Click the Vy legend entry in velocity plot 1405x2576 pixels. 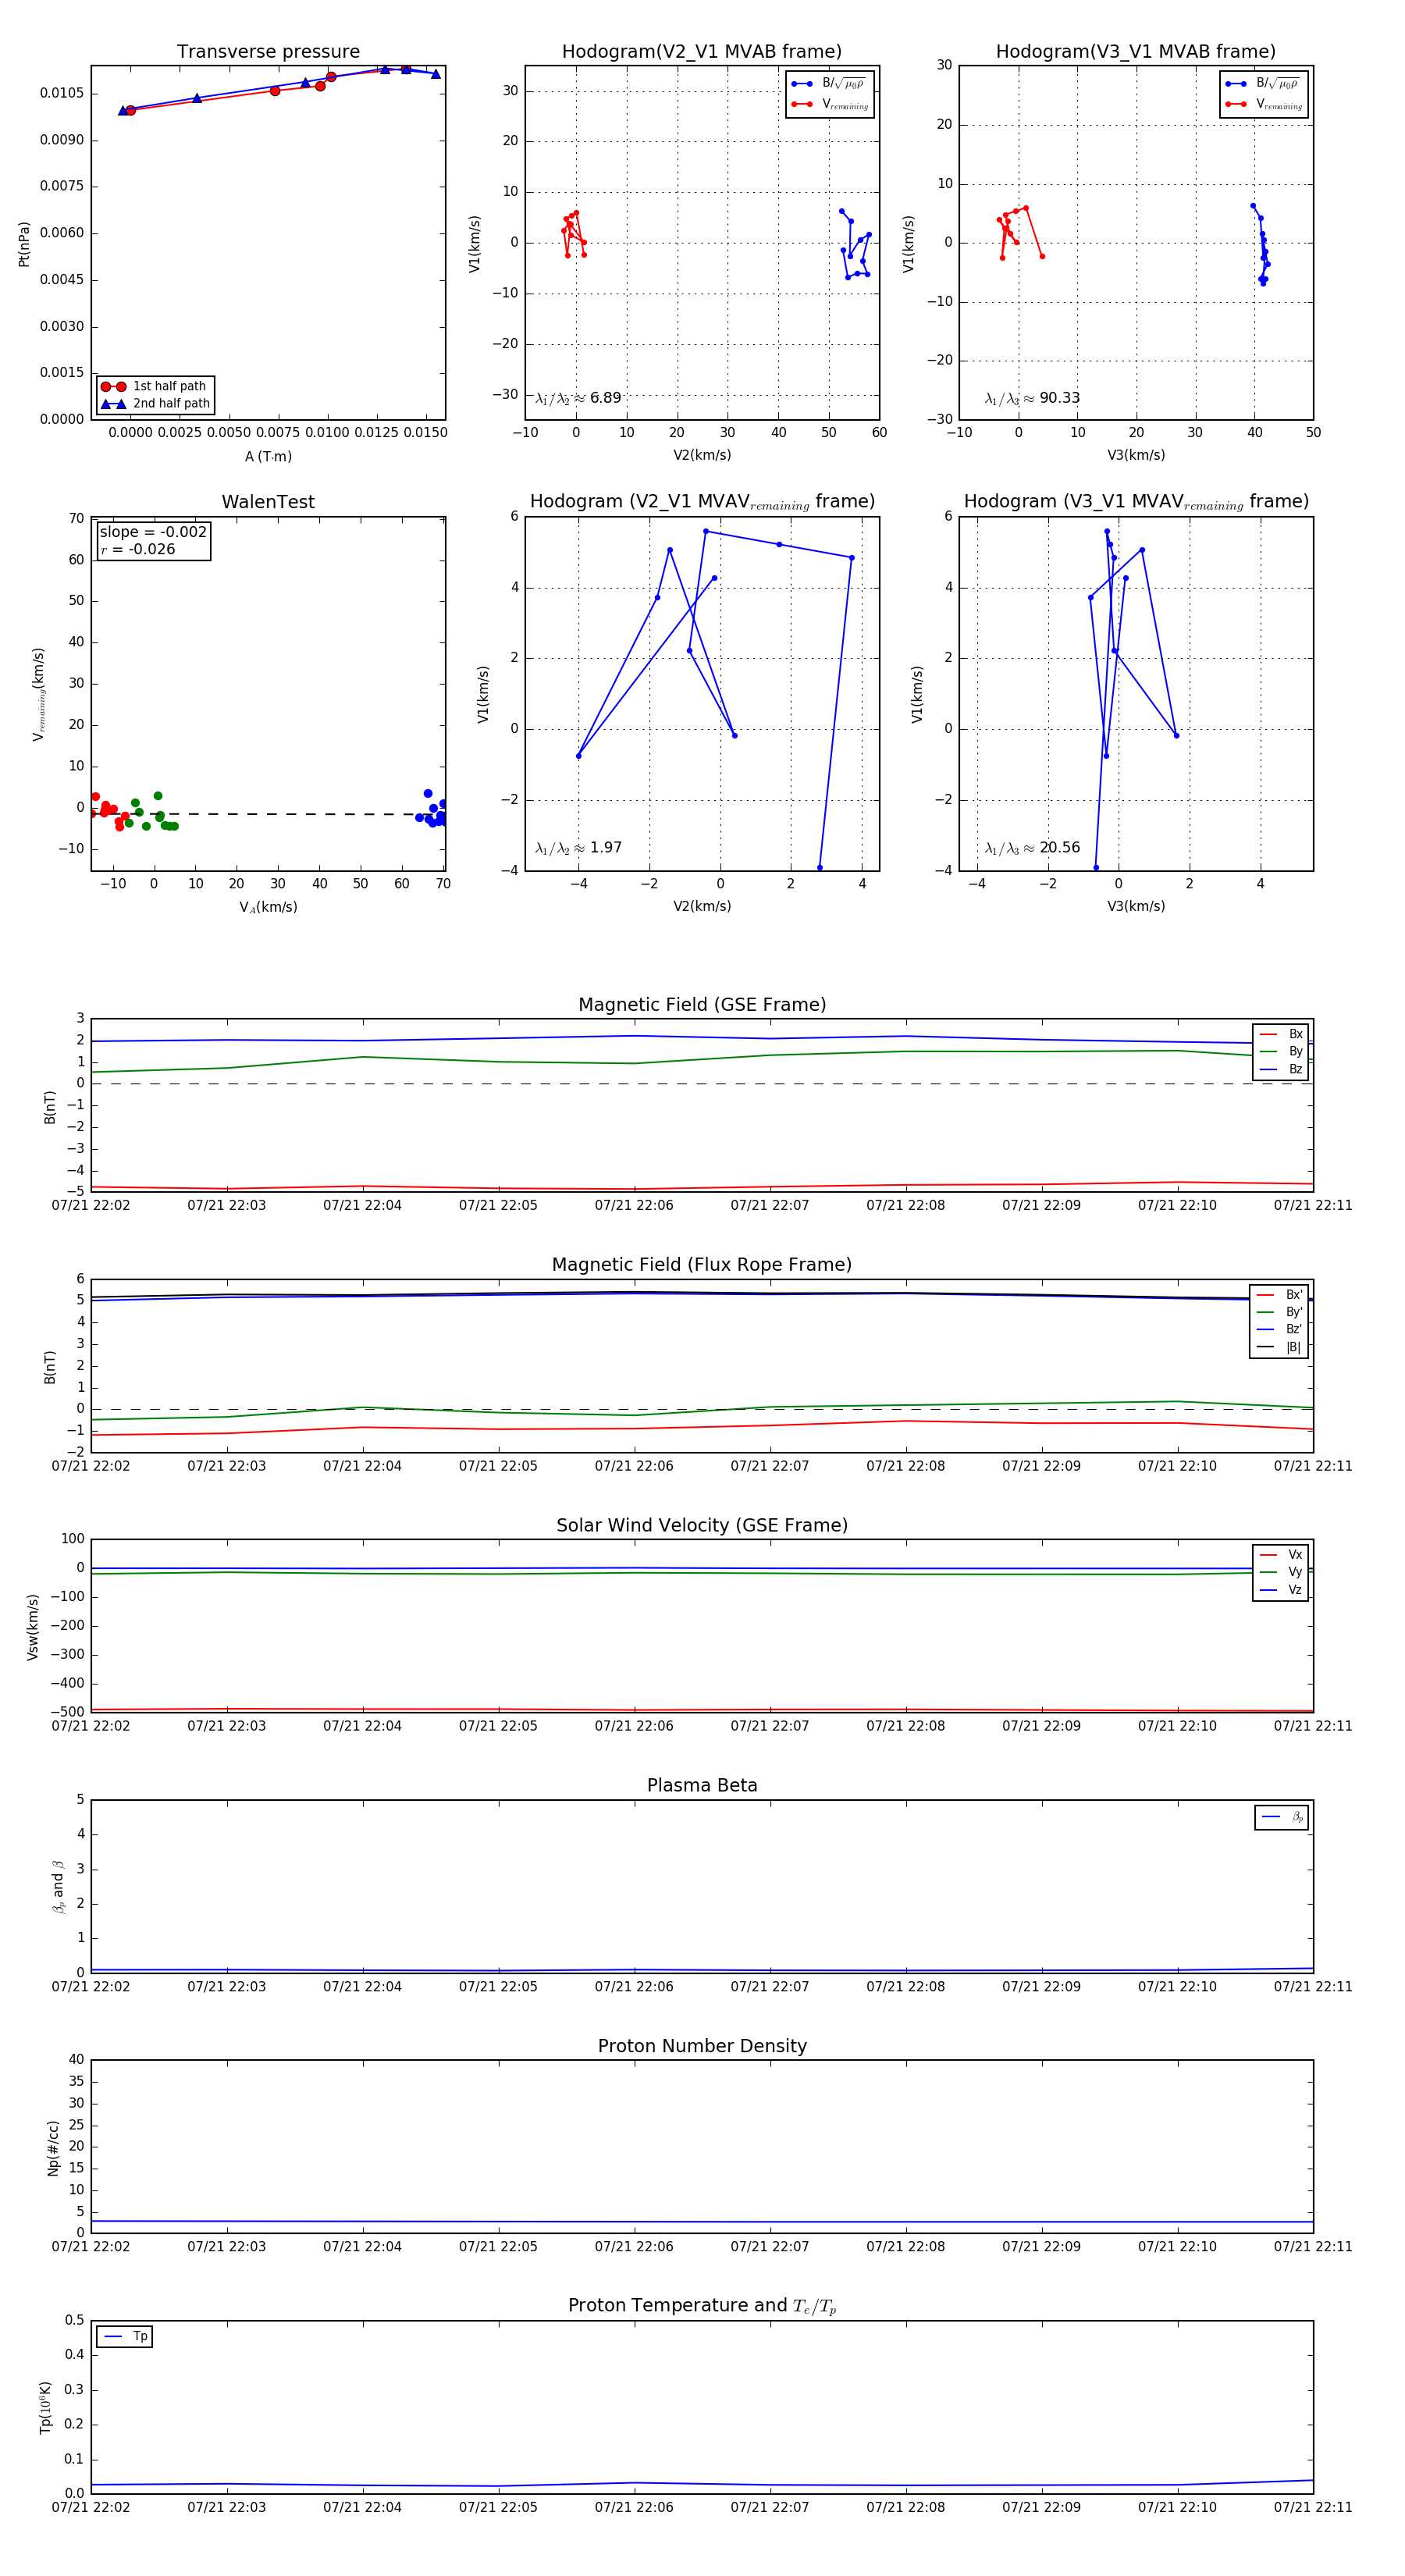click(1281, 1572)
